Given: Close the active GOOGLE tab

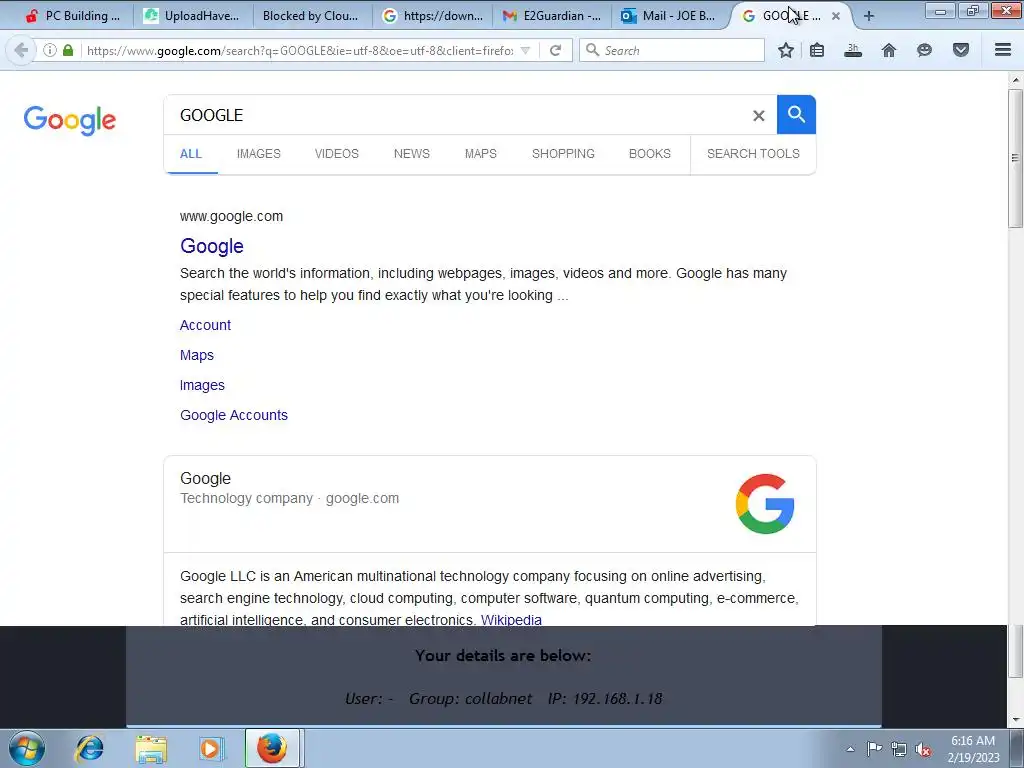Looking at the screenshot, I should tap(836, 16).
